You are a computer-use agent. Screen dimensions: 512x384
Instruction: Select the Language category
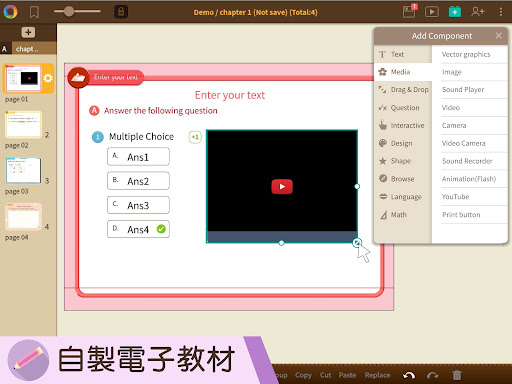click(403, 197)
